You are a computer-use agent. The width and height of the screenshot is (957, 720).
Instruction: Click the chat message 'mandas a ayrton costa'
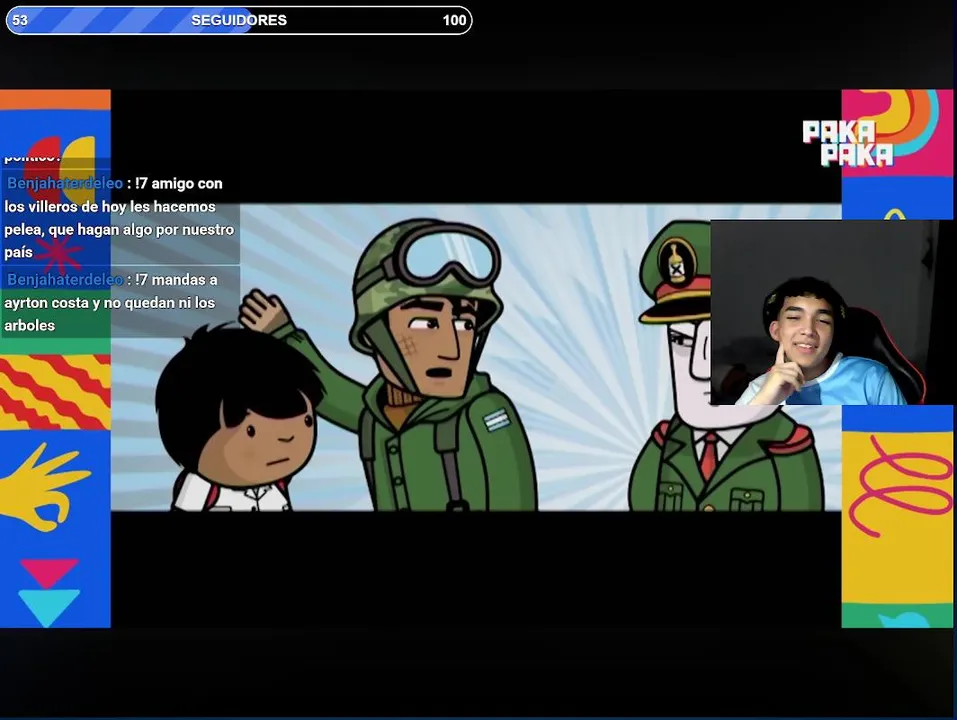[x=121, y=302]
